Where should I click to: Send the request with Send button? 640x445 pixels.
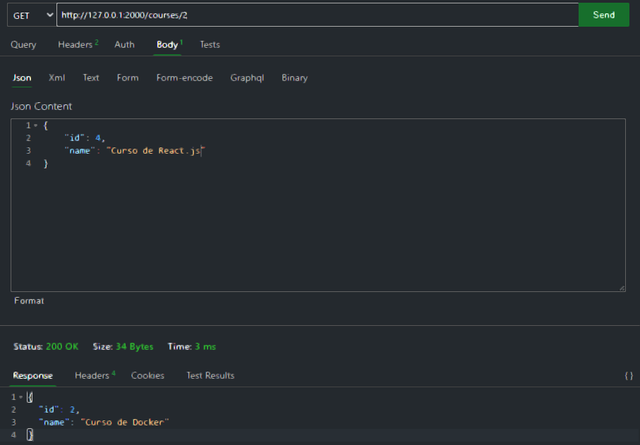pos(604,15)
